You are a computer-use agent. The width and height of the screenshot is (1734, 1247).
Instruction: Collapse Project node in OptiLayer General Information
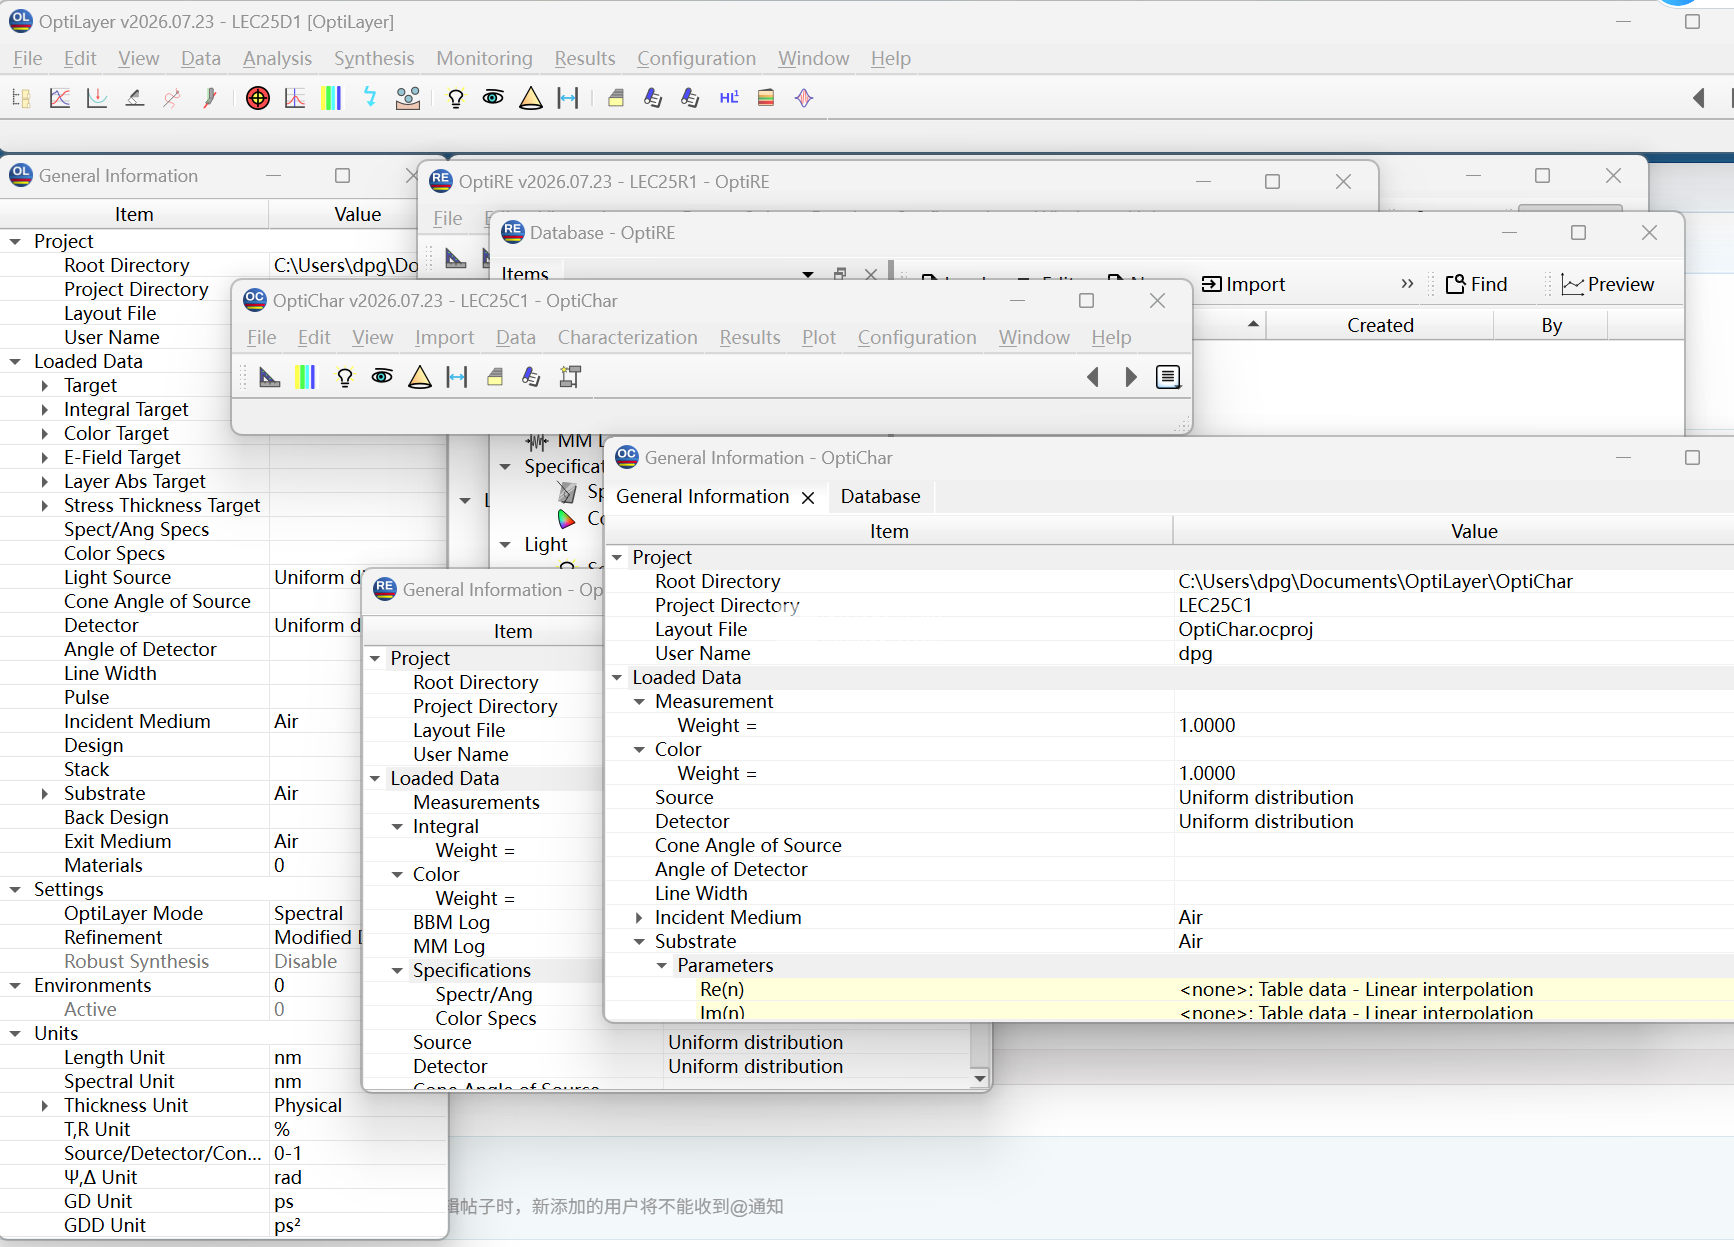pyautogui.click(x=15, y=242)
